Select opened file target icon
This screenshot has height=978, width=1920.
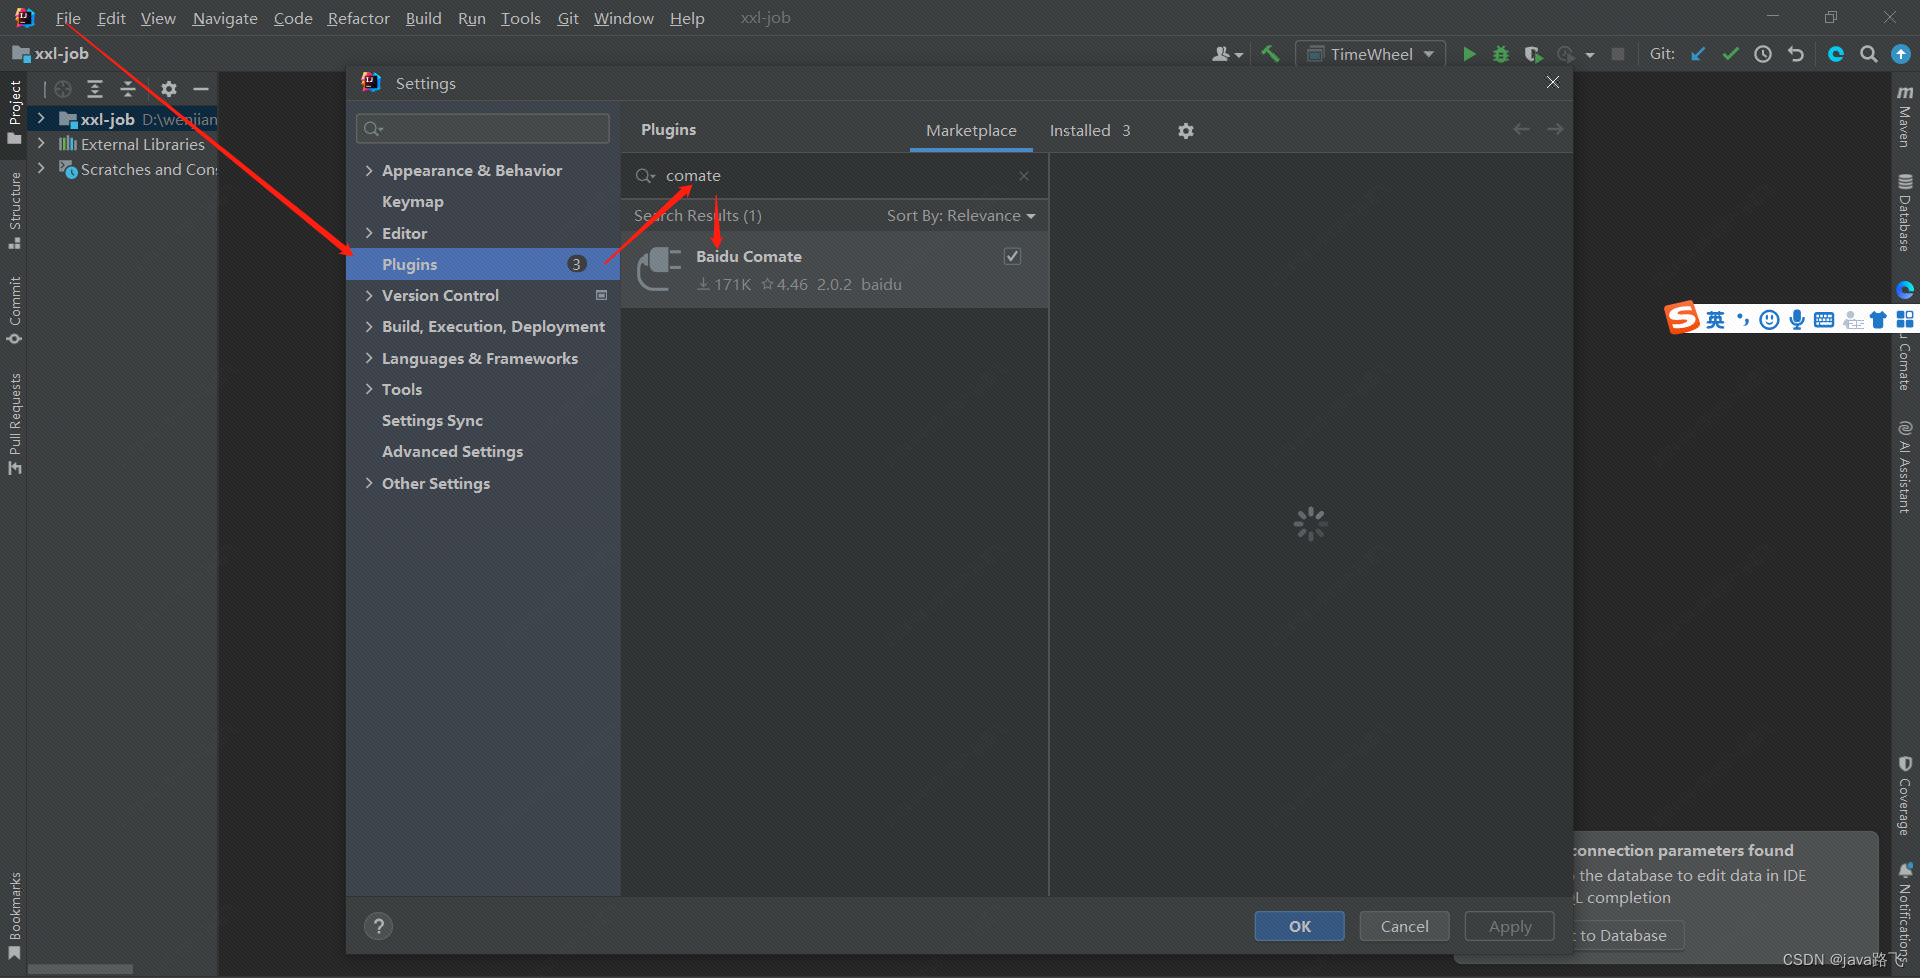click(x=63, y=89)
